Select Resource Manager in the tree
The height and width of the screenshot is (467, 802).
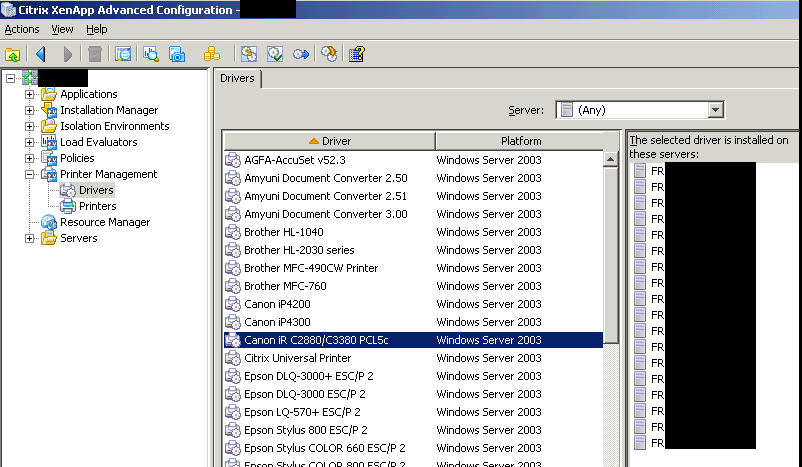click(x=105, y=222)
